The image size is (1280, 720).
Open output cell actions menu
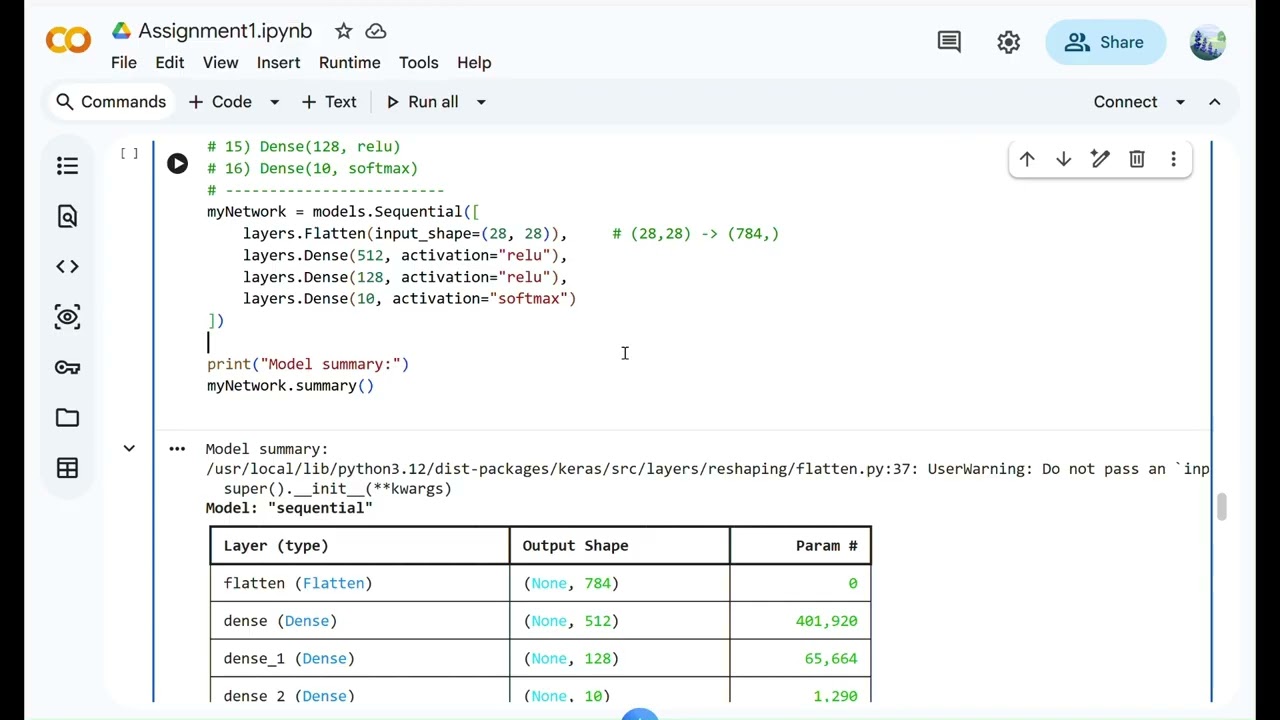177,449
